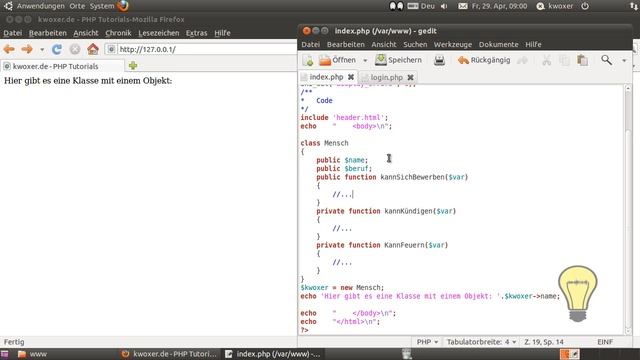Open gedit Suchen menu
Viewport: 640px width, 360px height.
[x=415, y=44]
